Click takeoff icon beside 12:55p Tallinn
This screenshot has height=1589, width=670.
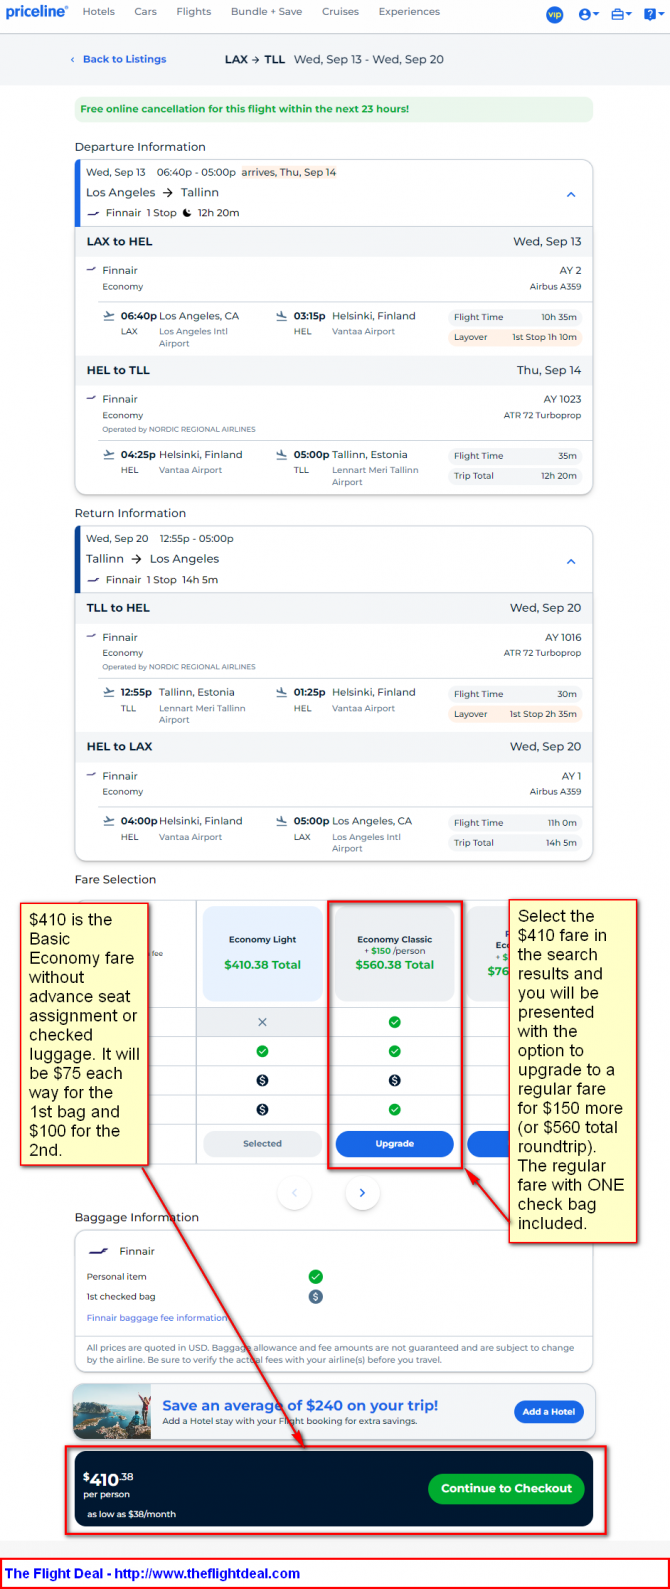click(109, 692)
